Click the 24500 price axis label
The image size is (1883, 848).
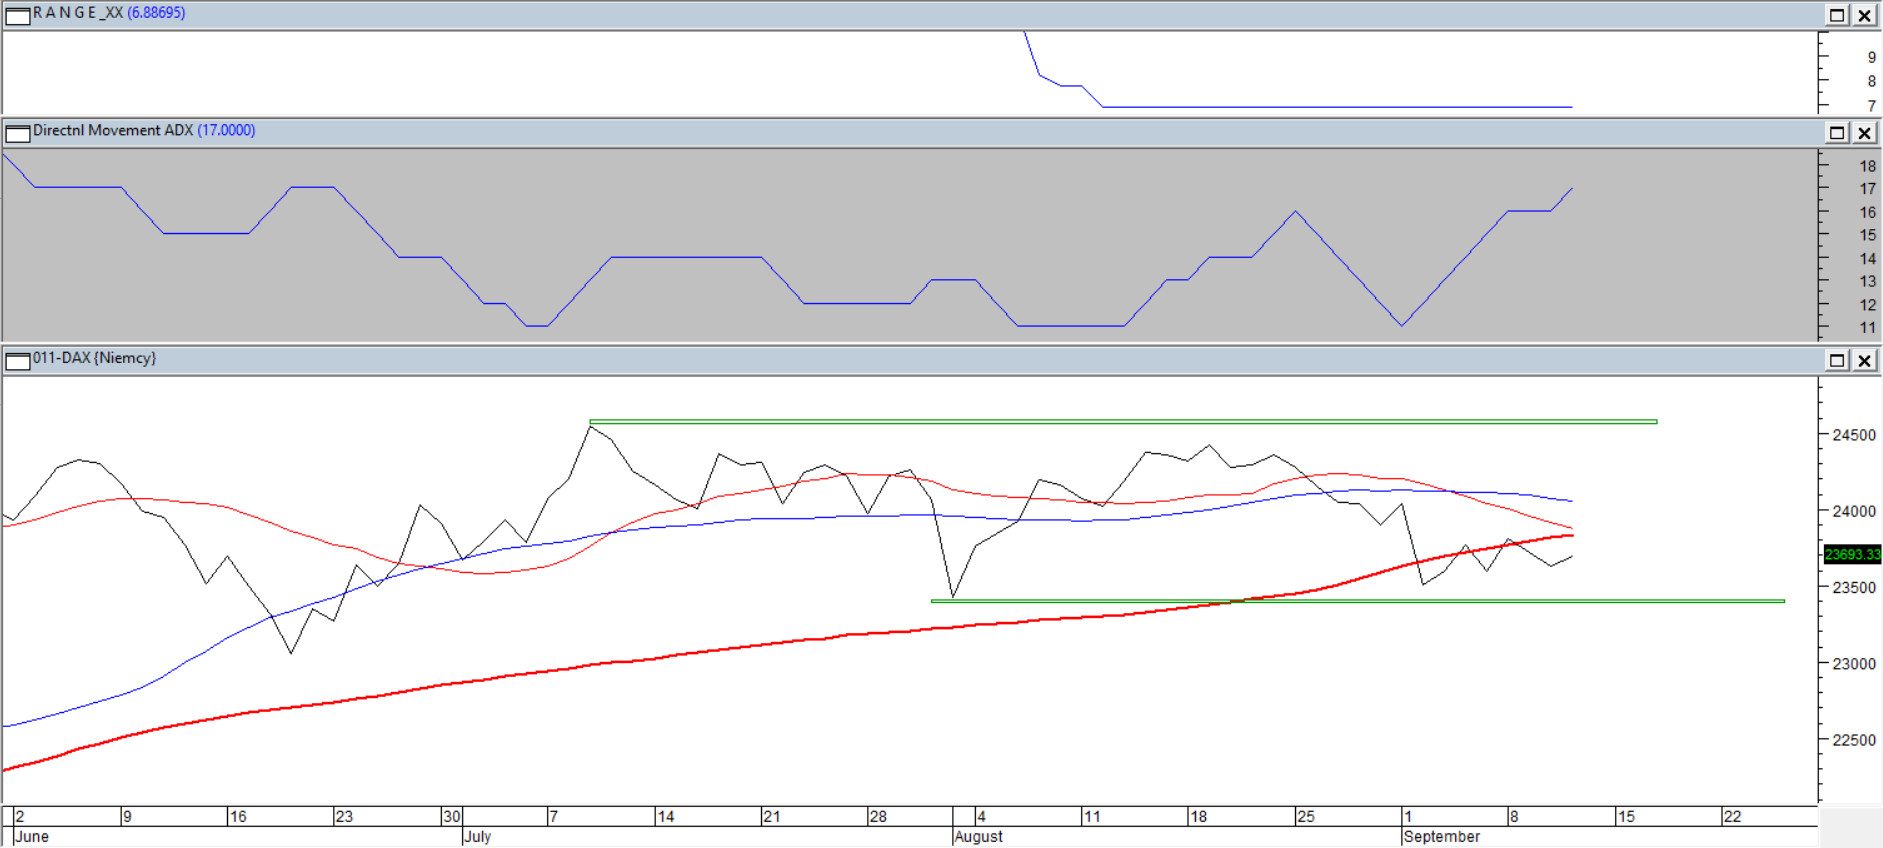pos(1853,435)
